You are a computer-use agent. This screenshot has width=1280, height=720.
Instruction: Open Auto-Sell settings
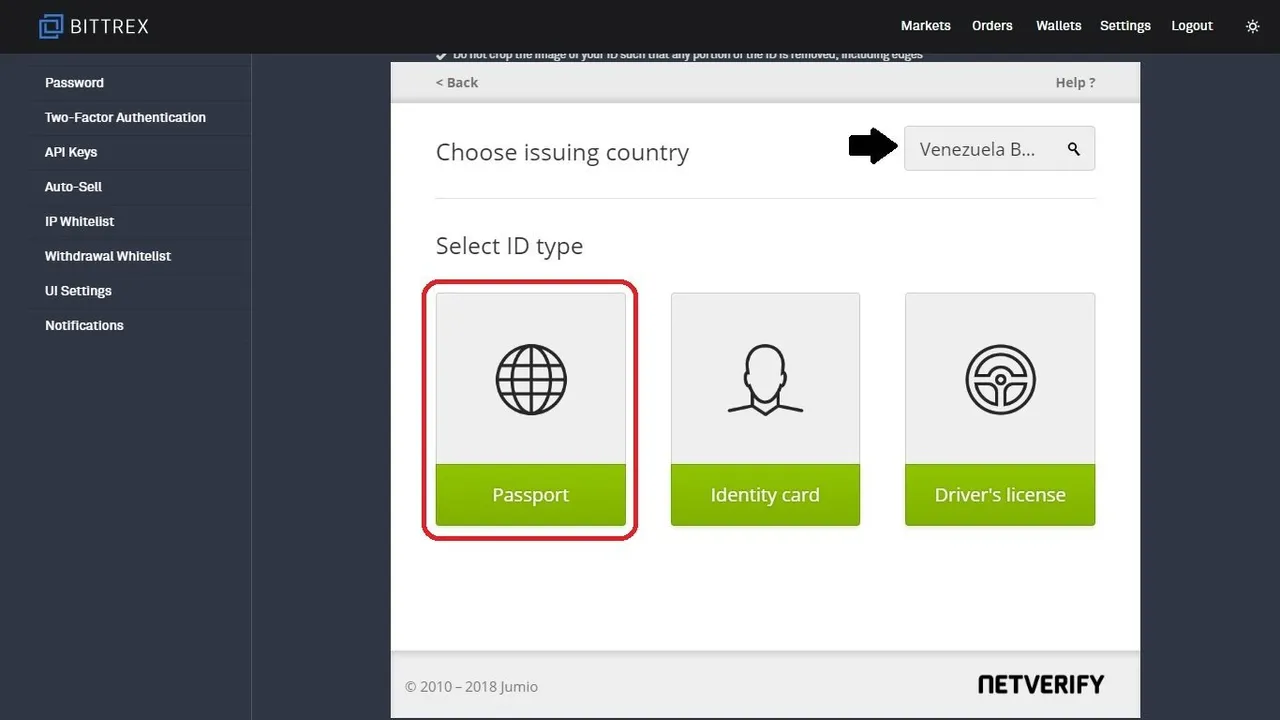point(73,187)
